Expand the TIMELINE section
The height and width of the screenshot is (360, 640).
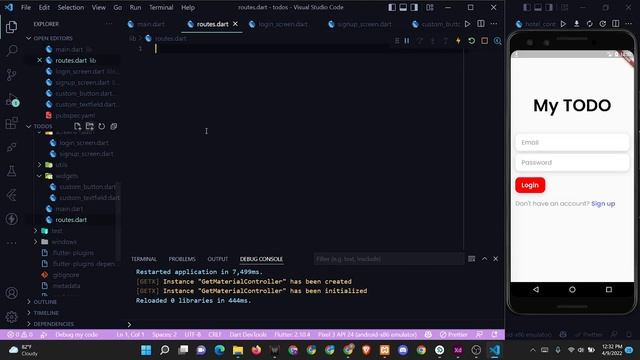tap(46, 313)
